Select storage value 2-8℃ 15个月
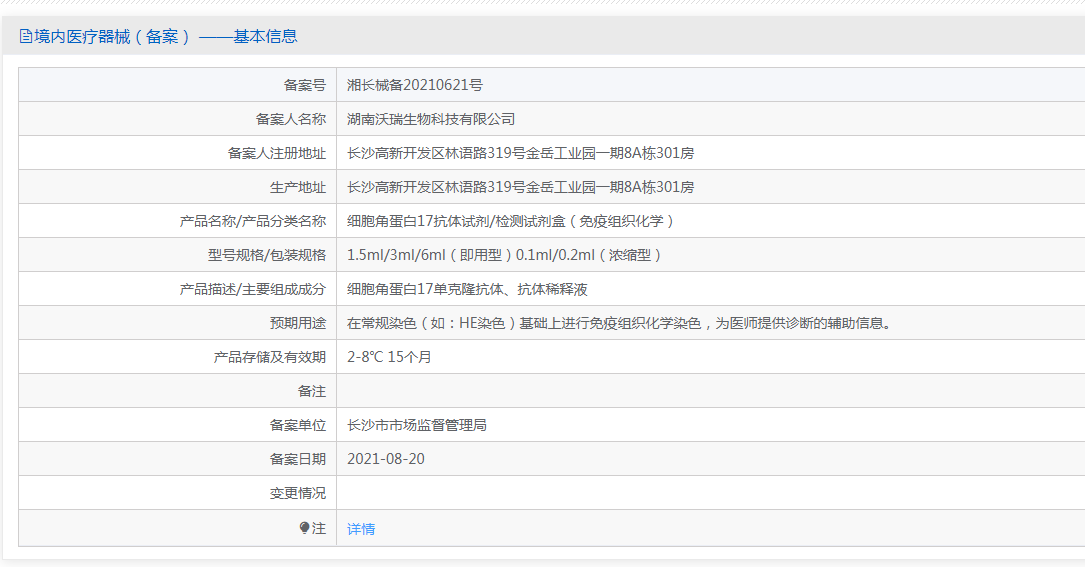 389,357
